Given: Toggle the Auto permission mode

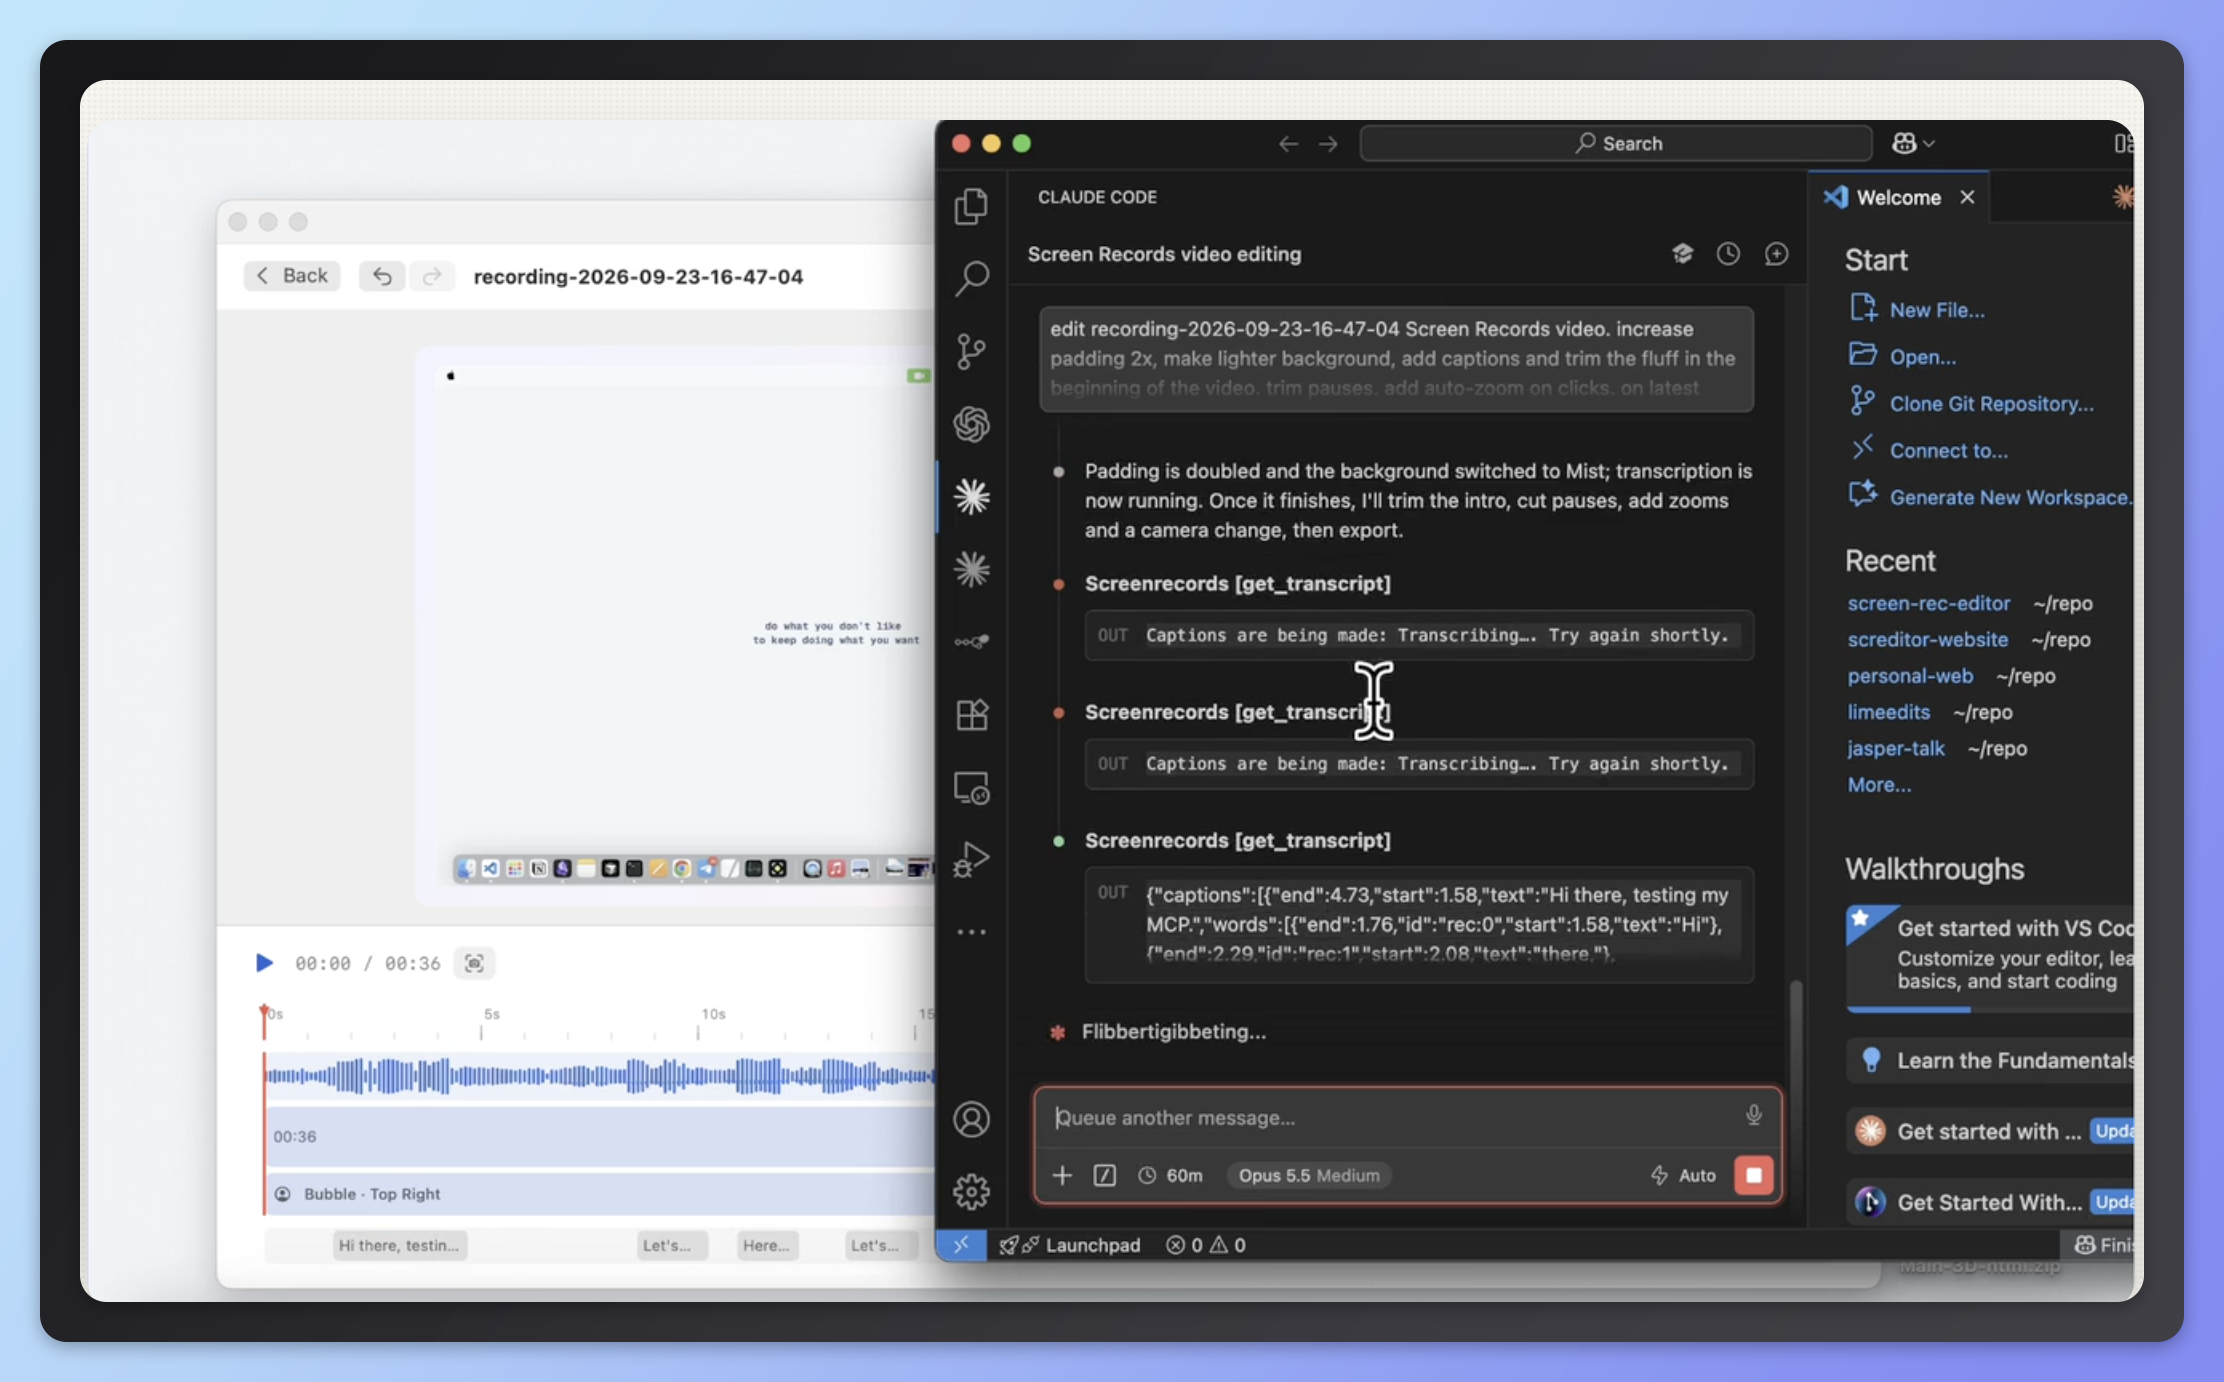Looking at the screenshot, I should tap(1683, 1175).
